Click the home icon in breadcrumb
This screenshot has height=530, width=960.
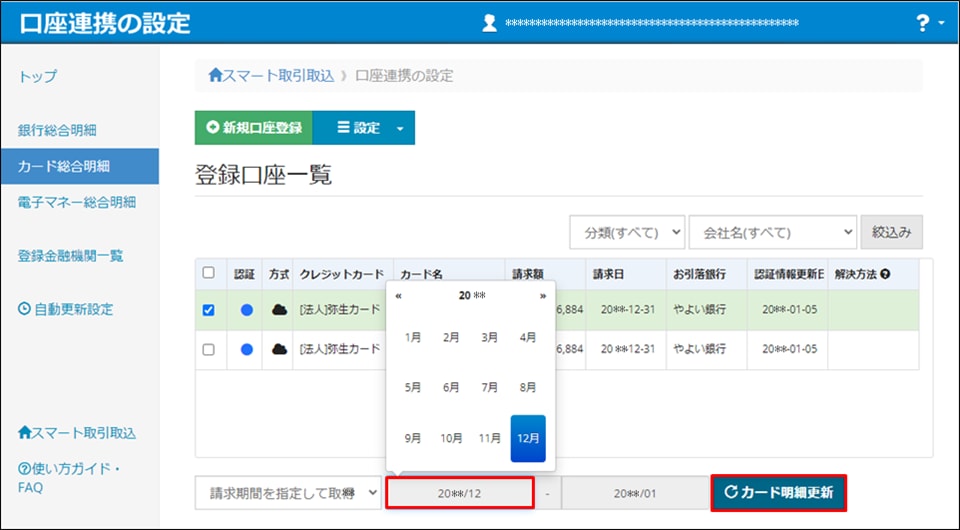[x=216, y=75]
